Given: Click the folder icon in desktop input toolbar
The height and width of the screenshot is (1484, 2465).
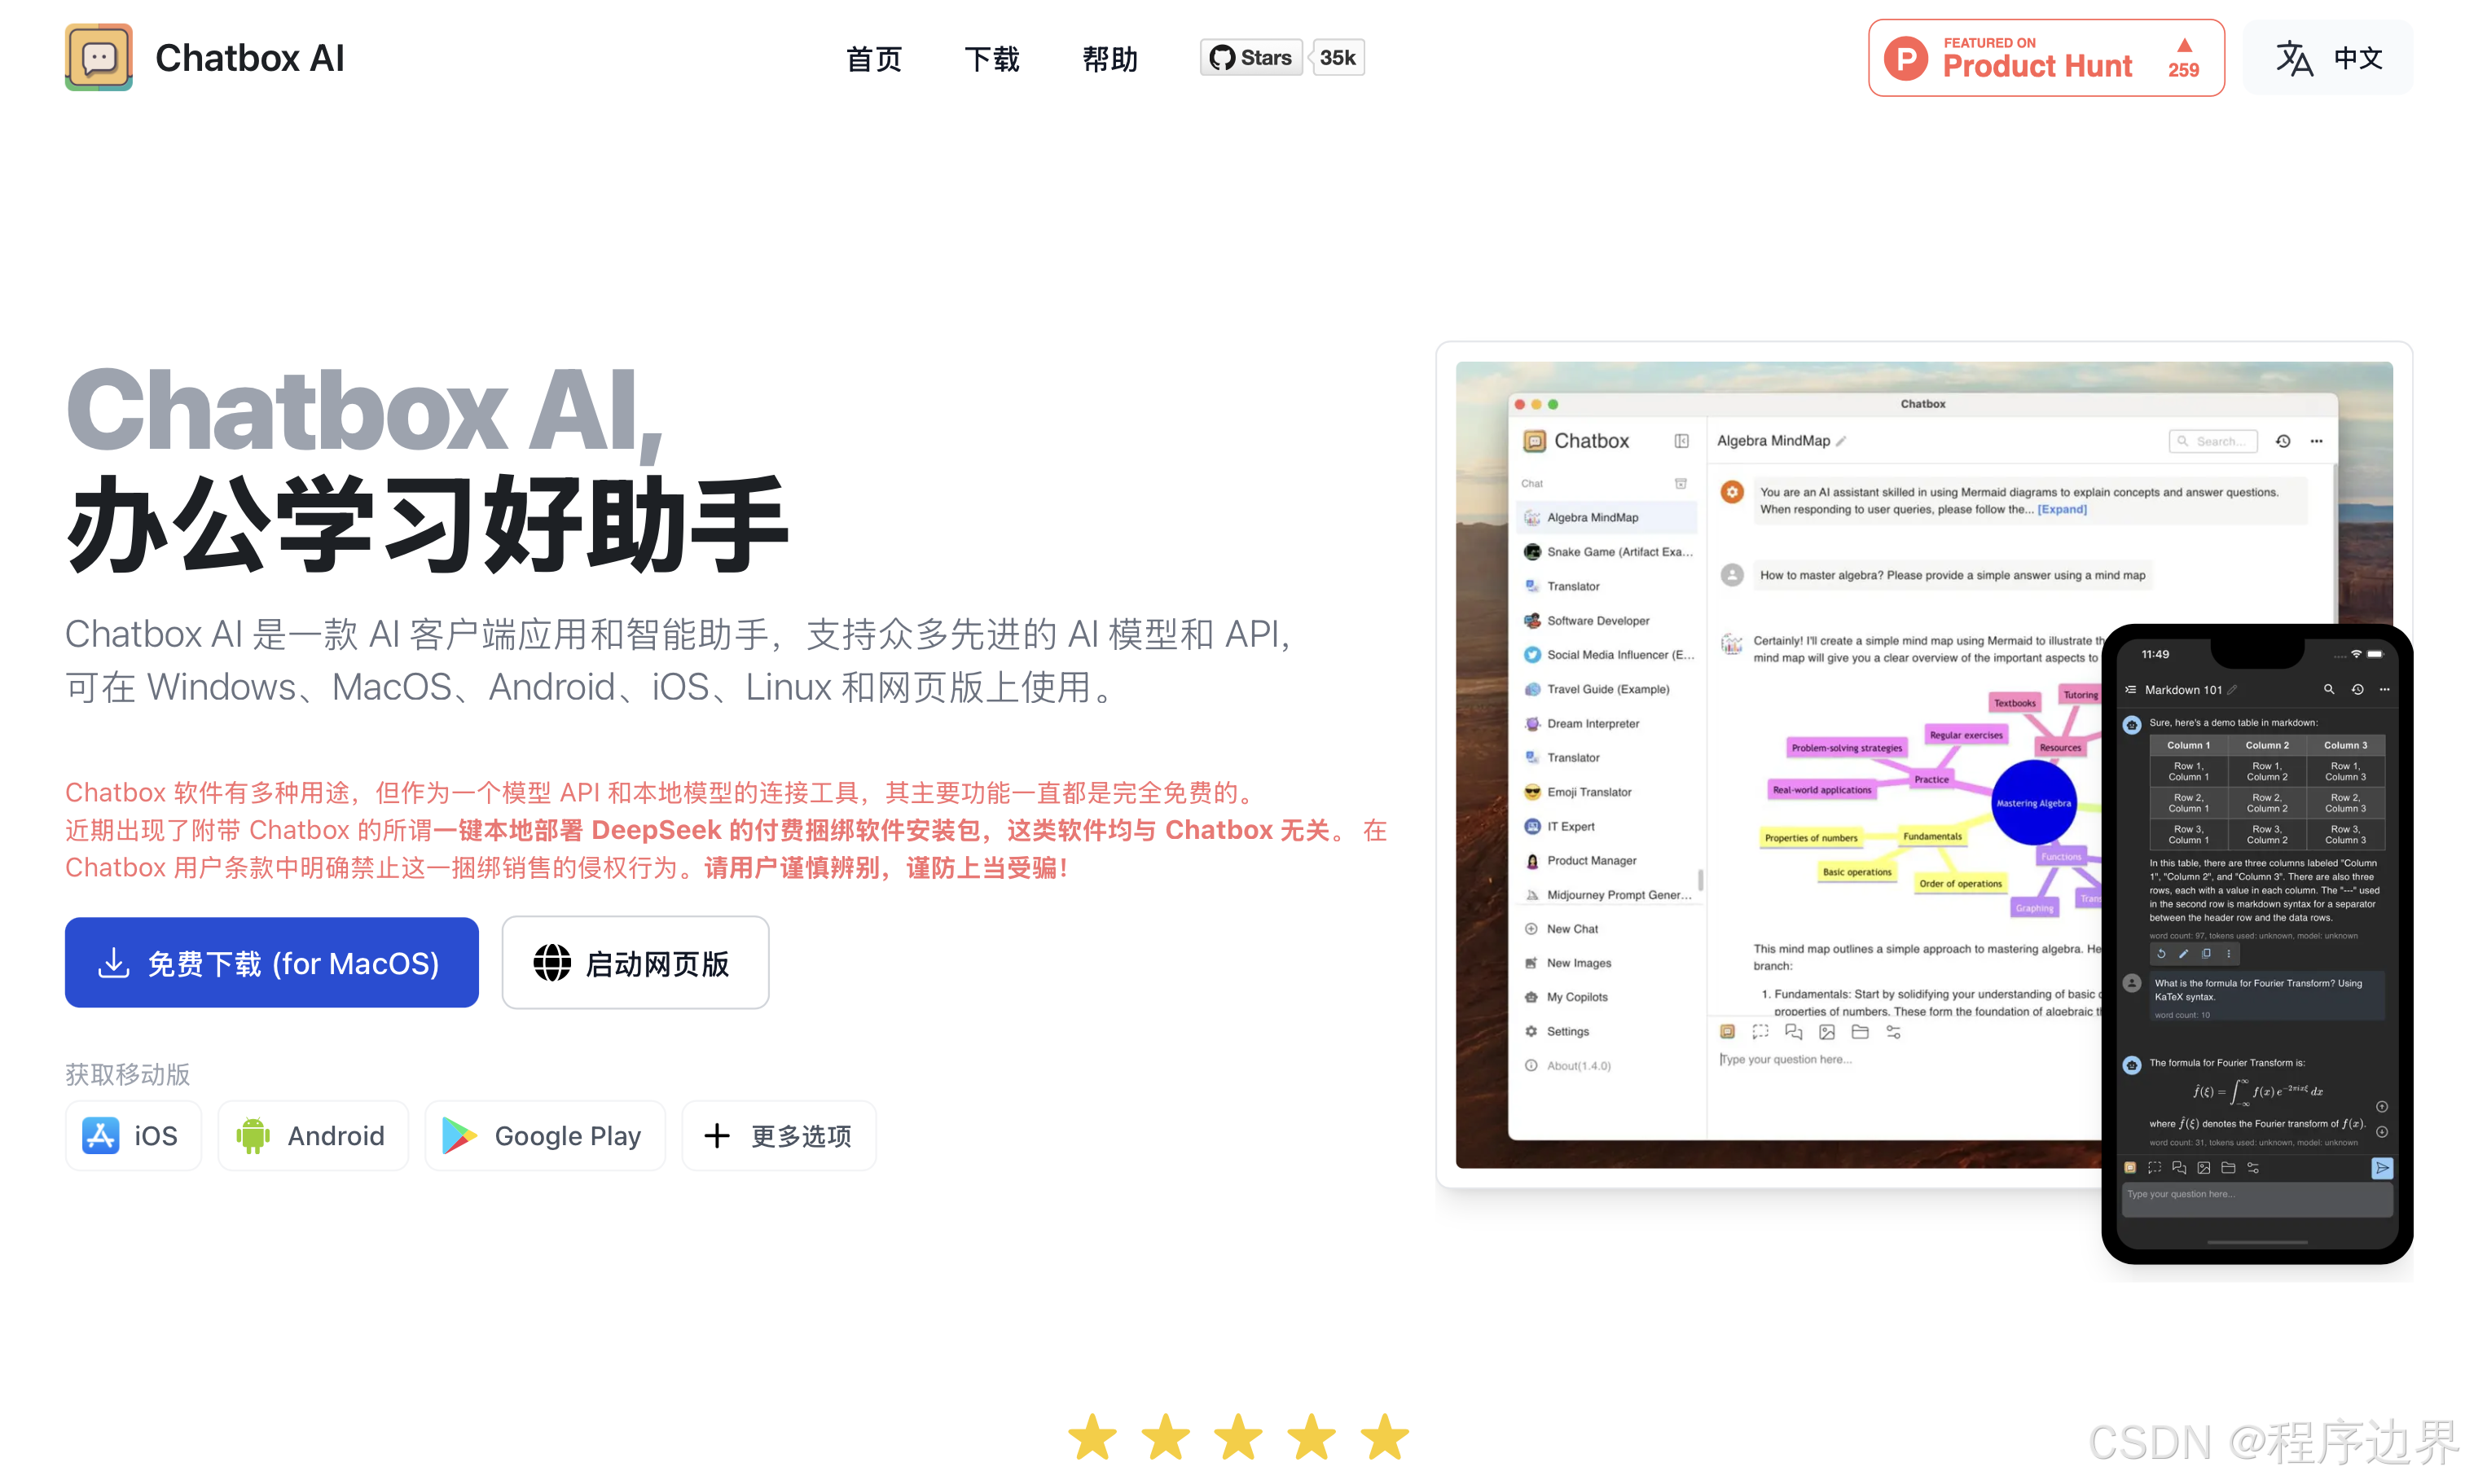Looking at the screenshot, I should coord(1859,1031).
